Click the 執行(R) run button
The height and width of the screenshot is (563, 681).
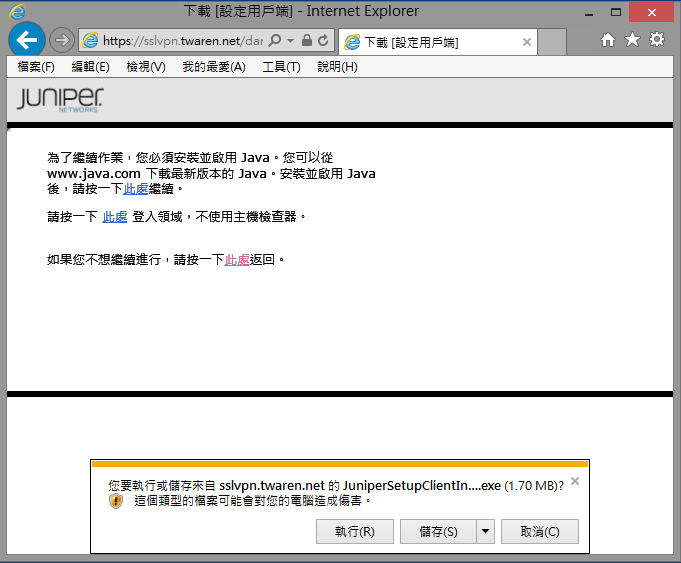(355, 532)
